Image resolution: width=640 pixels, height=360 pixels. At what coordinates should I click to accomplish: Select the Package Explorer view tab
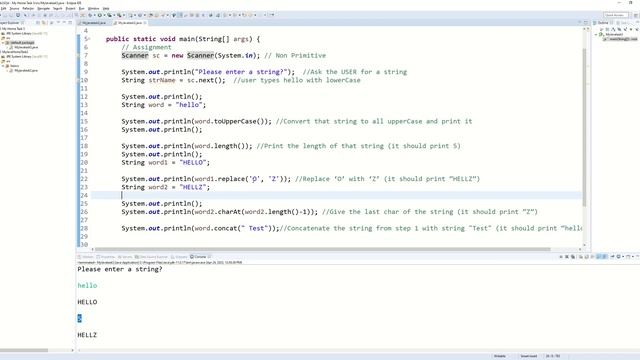10,23
